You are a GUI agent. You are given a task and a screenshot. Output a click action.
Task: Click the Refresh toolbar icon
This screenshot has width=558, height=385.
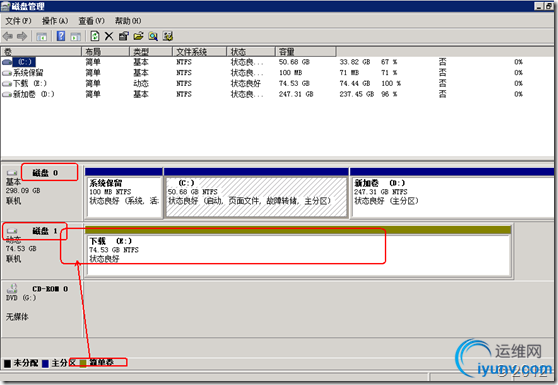(x=95, y=36)
